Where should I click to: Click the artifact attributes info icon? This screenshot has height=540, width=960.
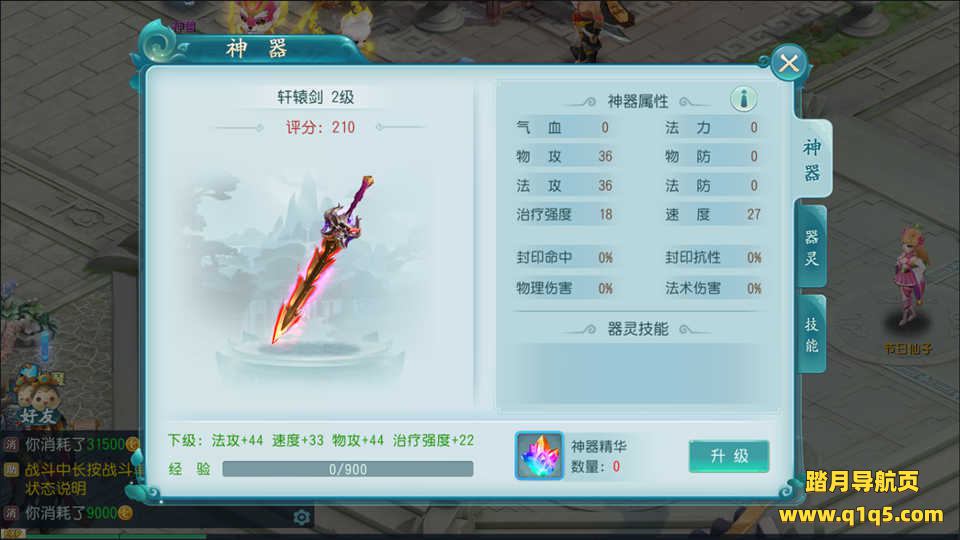(743, 99)
